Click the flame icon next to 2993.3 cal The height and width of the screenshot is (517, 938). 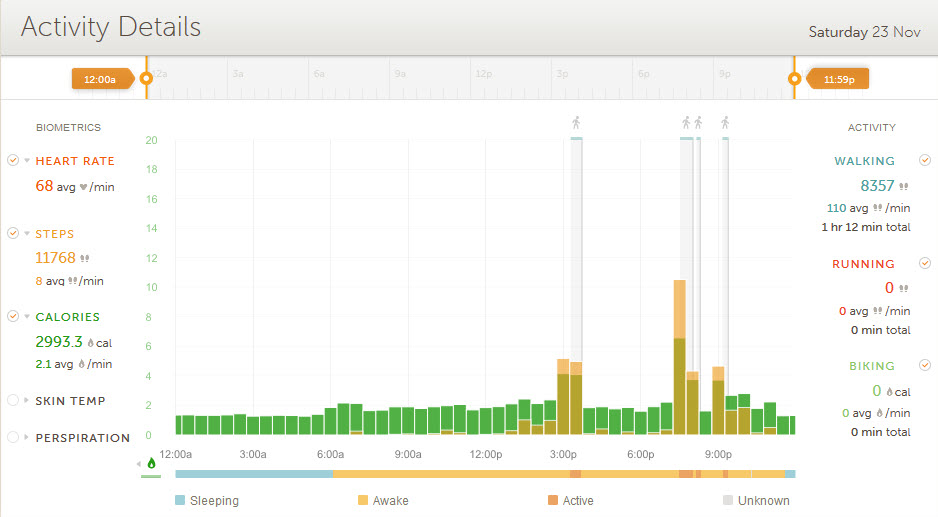click(90, 342)
